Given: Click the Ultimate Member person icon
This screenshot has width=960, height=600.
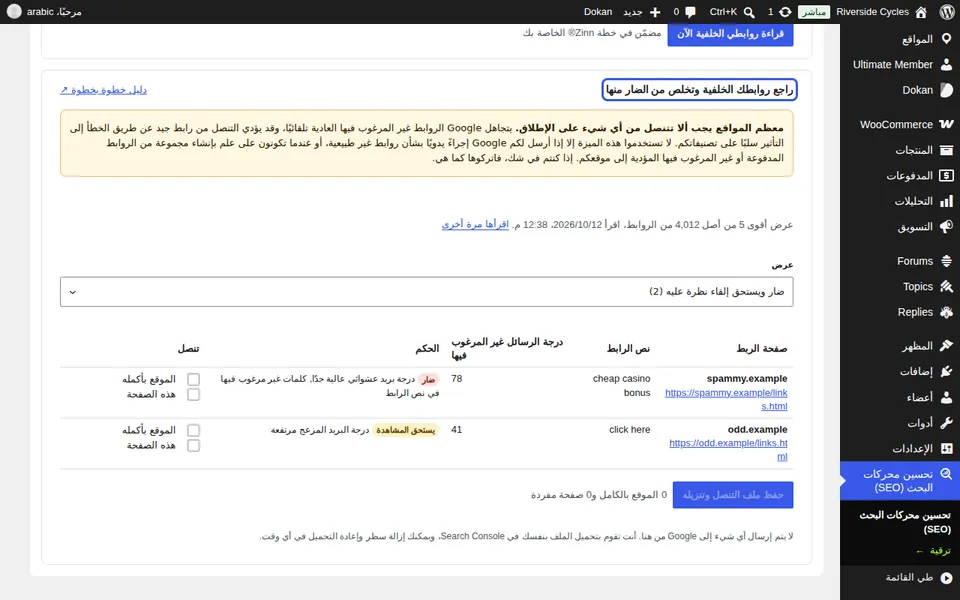Looking at the screenshot, I should [946, 64].
